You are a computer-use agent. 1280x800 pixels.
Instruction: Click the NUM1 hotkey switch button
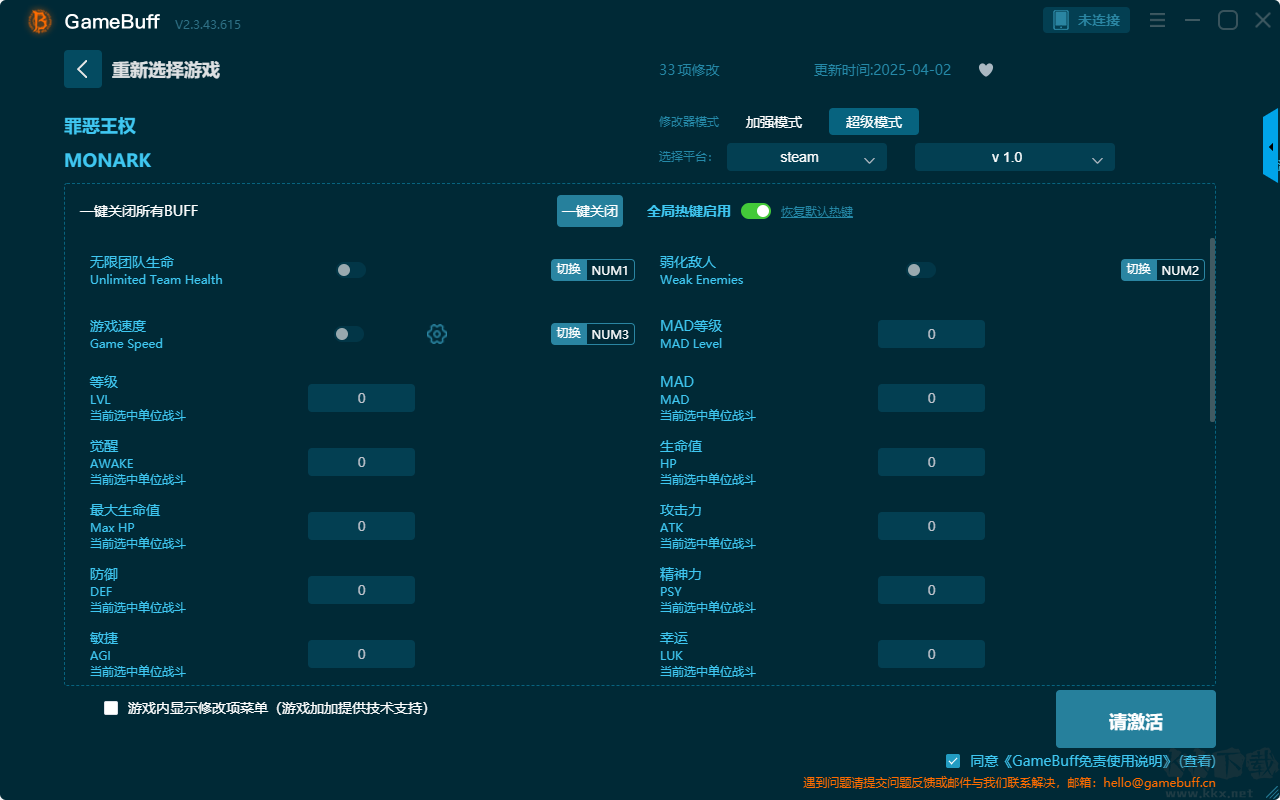pyautogui.click(x=593, y=270)
